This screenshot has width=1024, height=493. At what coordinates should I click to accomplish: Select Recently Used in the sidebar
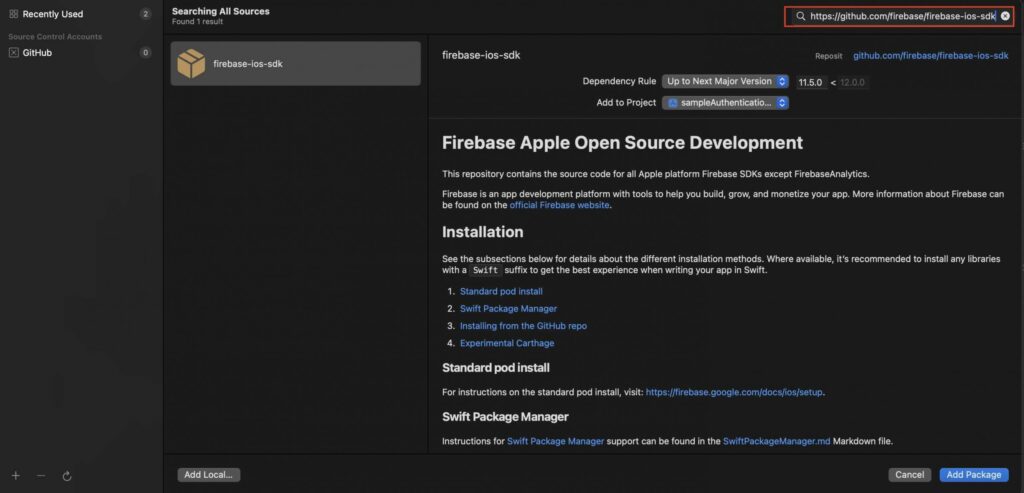[x=53, y=14]
